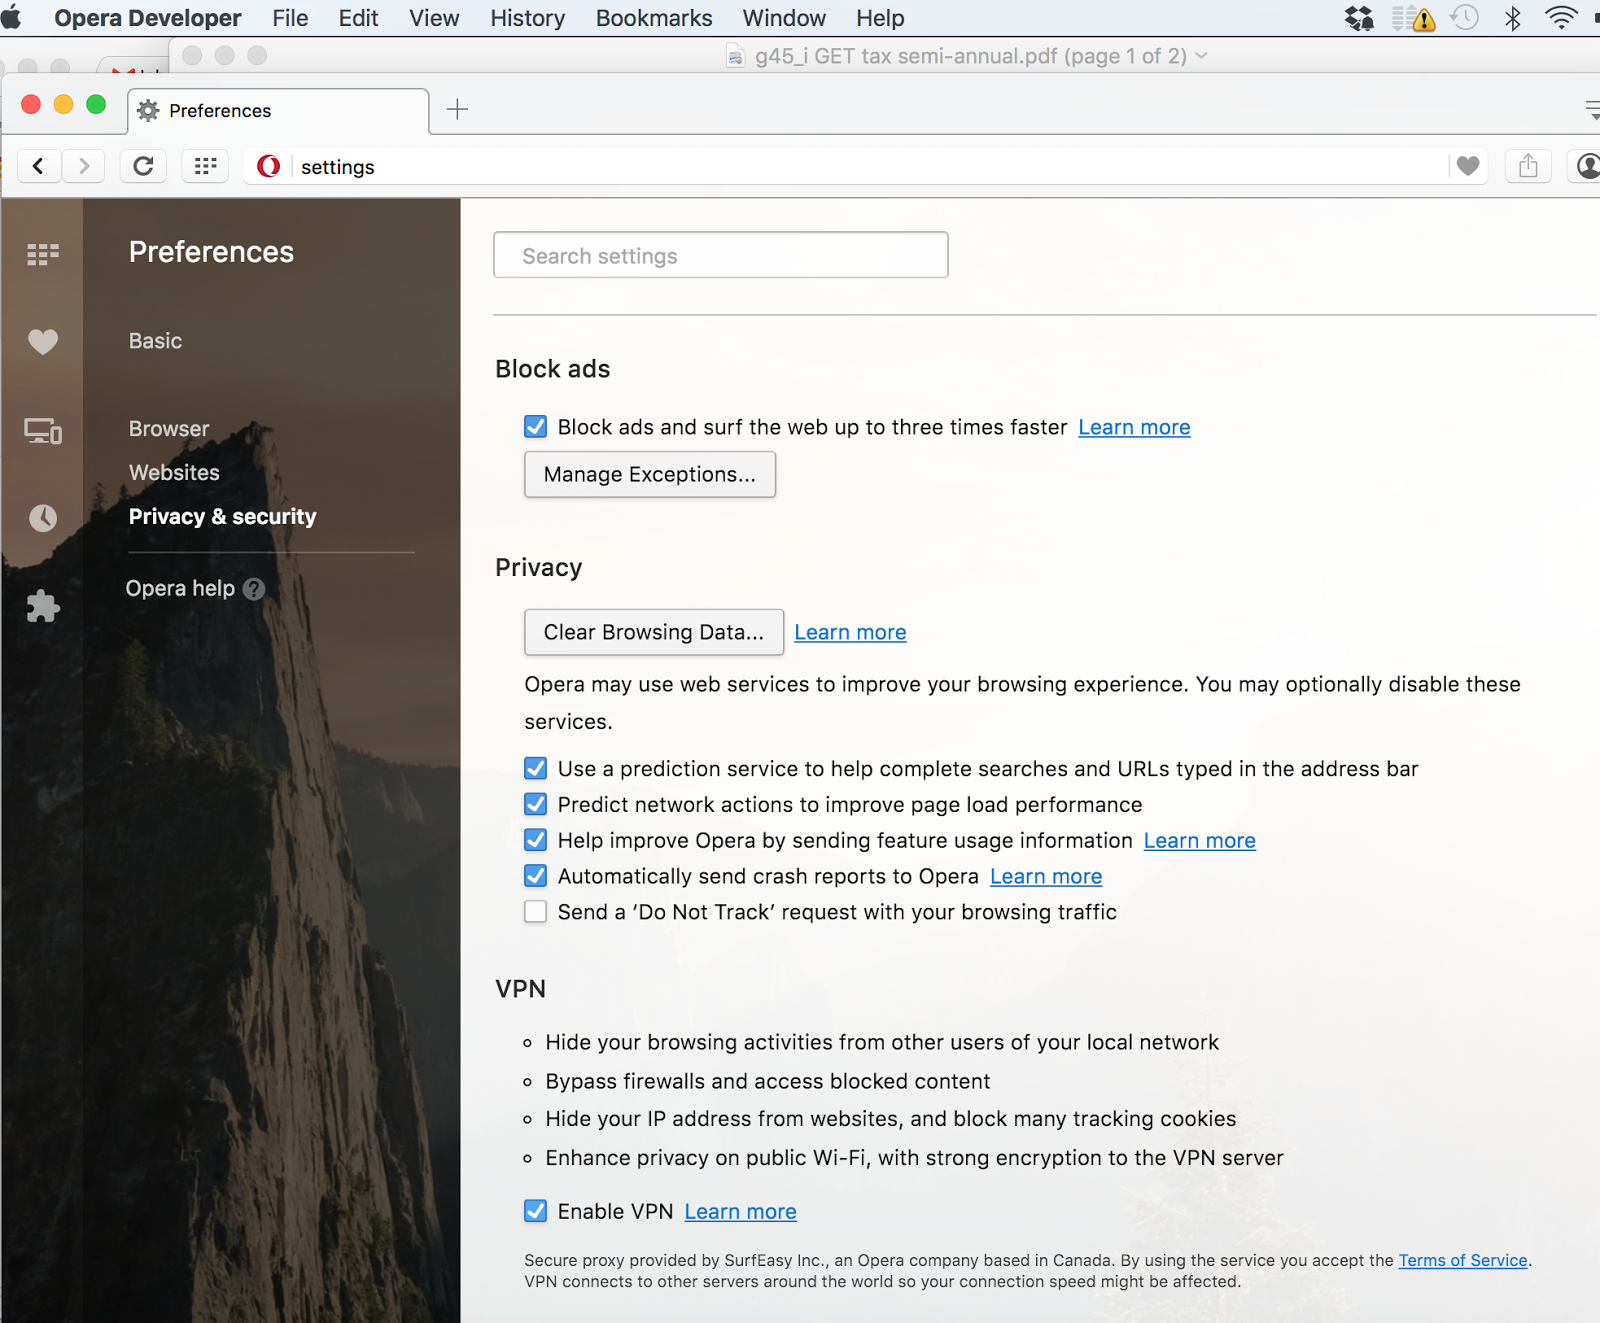This screenshot has height=1323, width=1600.
Task: Open Time Machine menu bar icon
Action: click(1465, 18)
